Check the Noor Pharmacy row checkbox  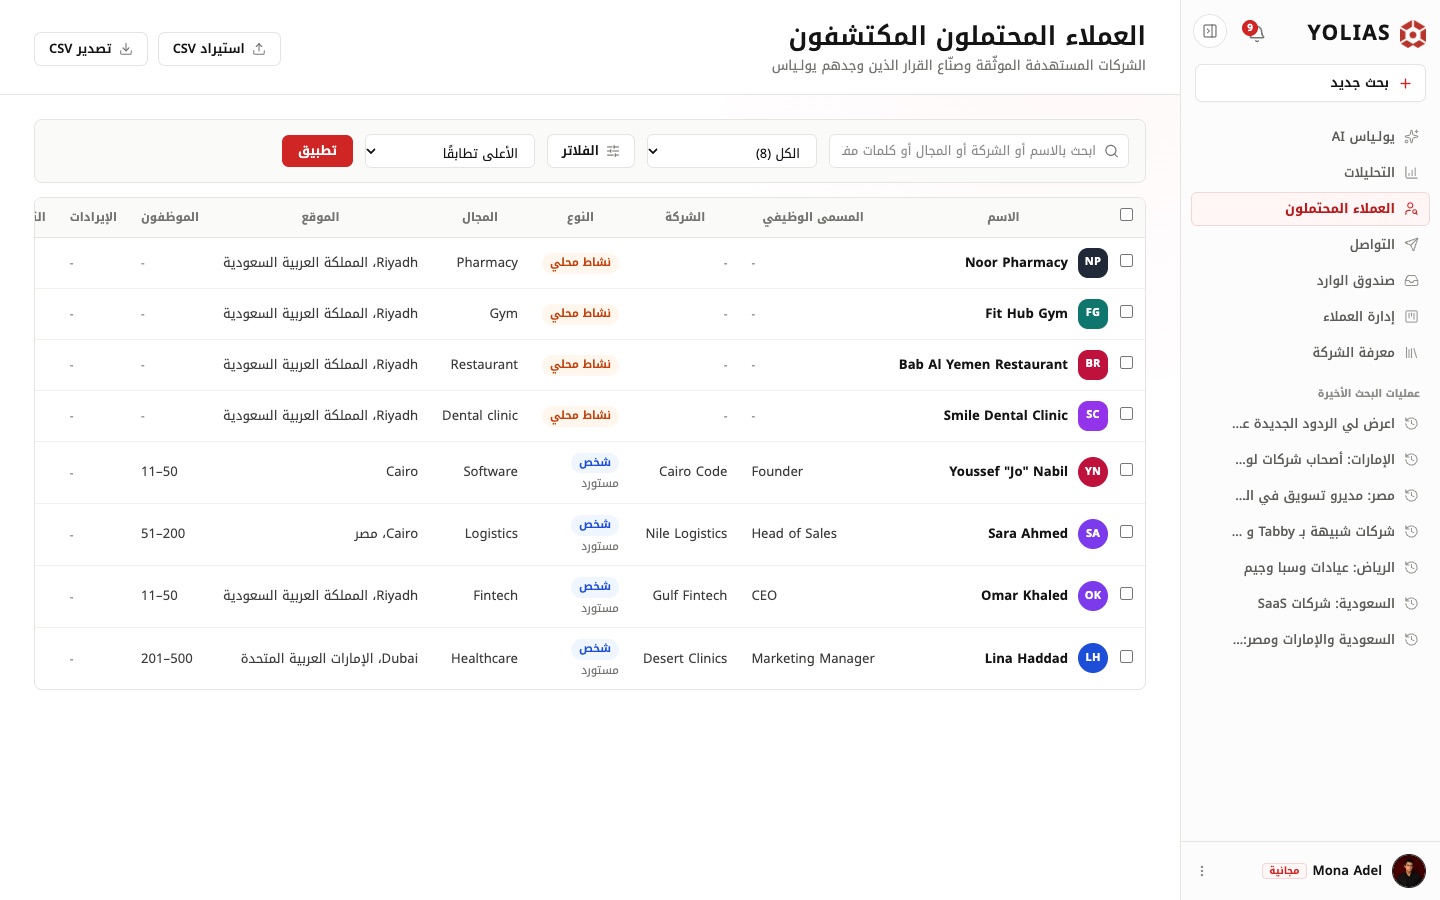1126,261
